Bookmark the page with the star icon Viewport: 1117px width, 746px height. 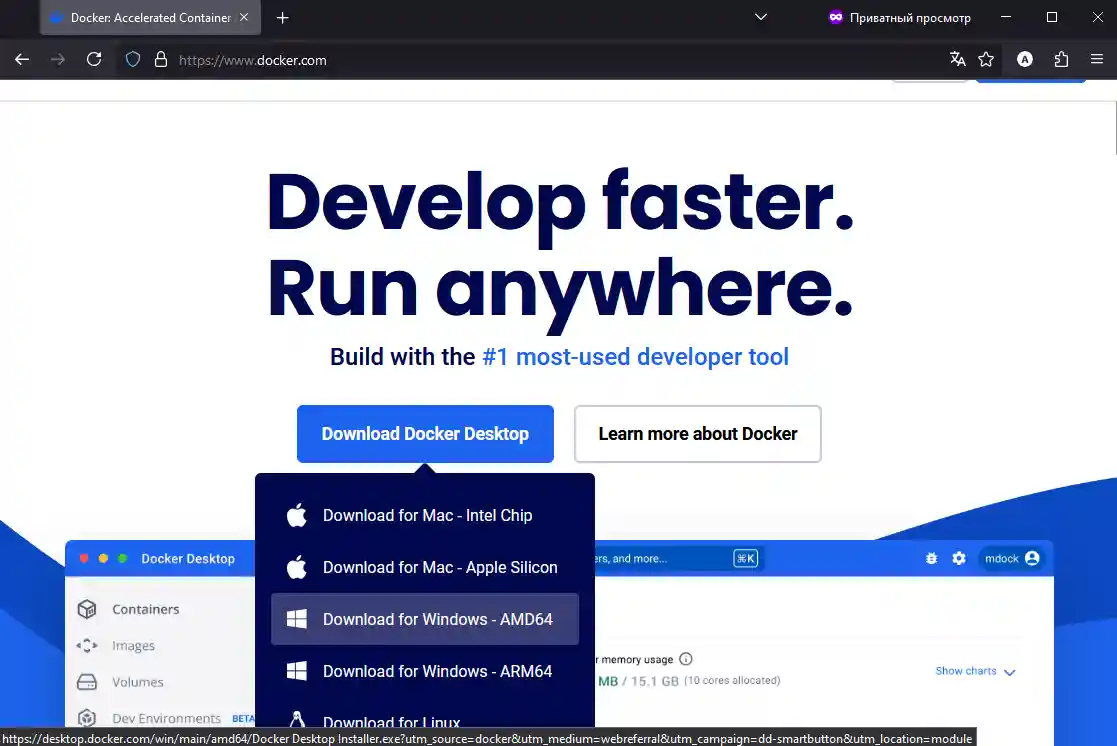(987, 60)
